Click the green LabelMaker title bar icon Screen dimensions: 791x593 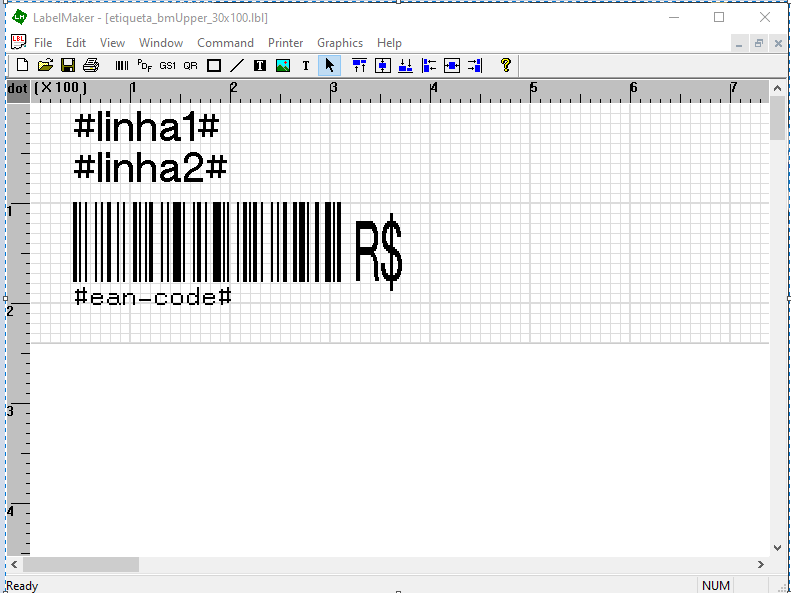pyautogui.click(x=19, y=17)
